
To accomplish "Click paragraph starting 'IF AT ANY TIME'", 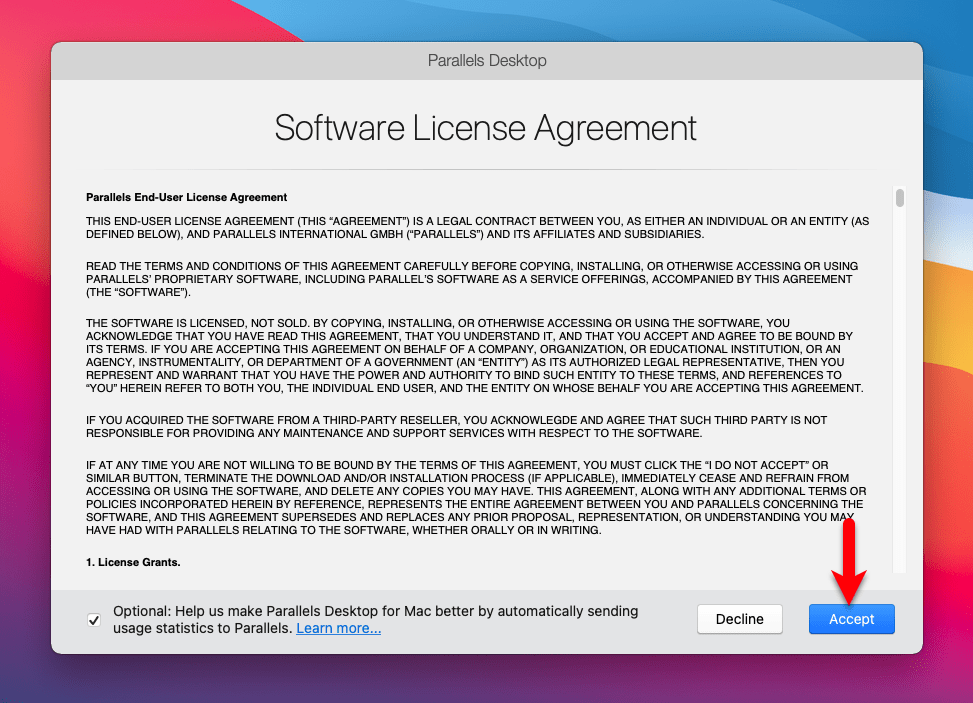I will [x=476, y=498].
